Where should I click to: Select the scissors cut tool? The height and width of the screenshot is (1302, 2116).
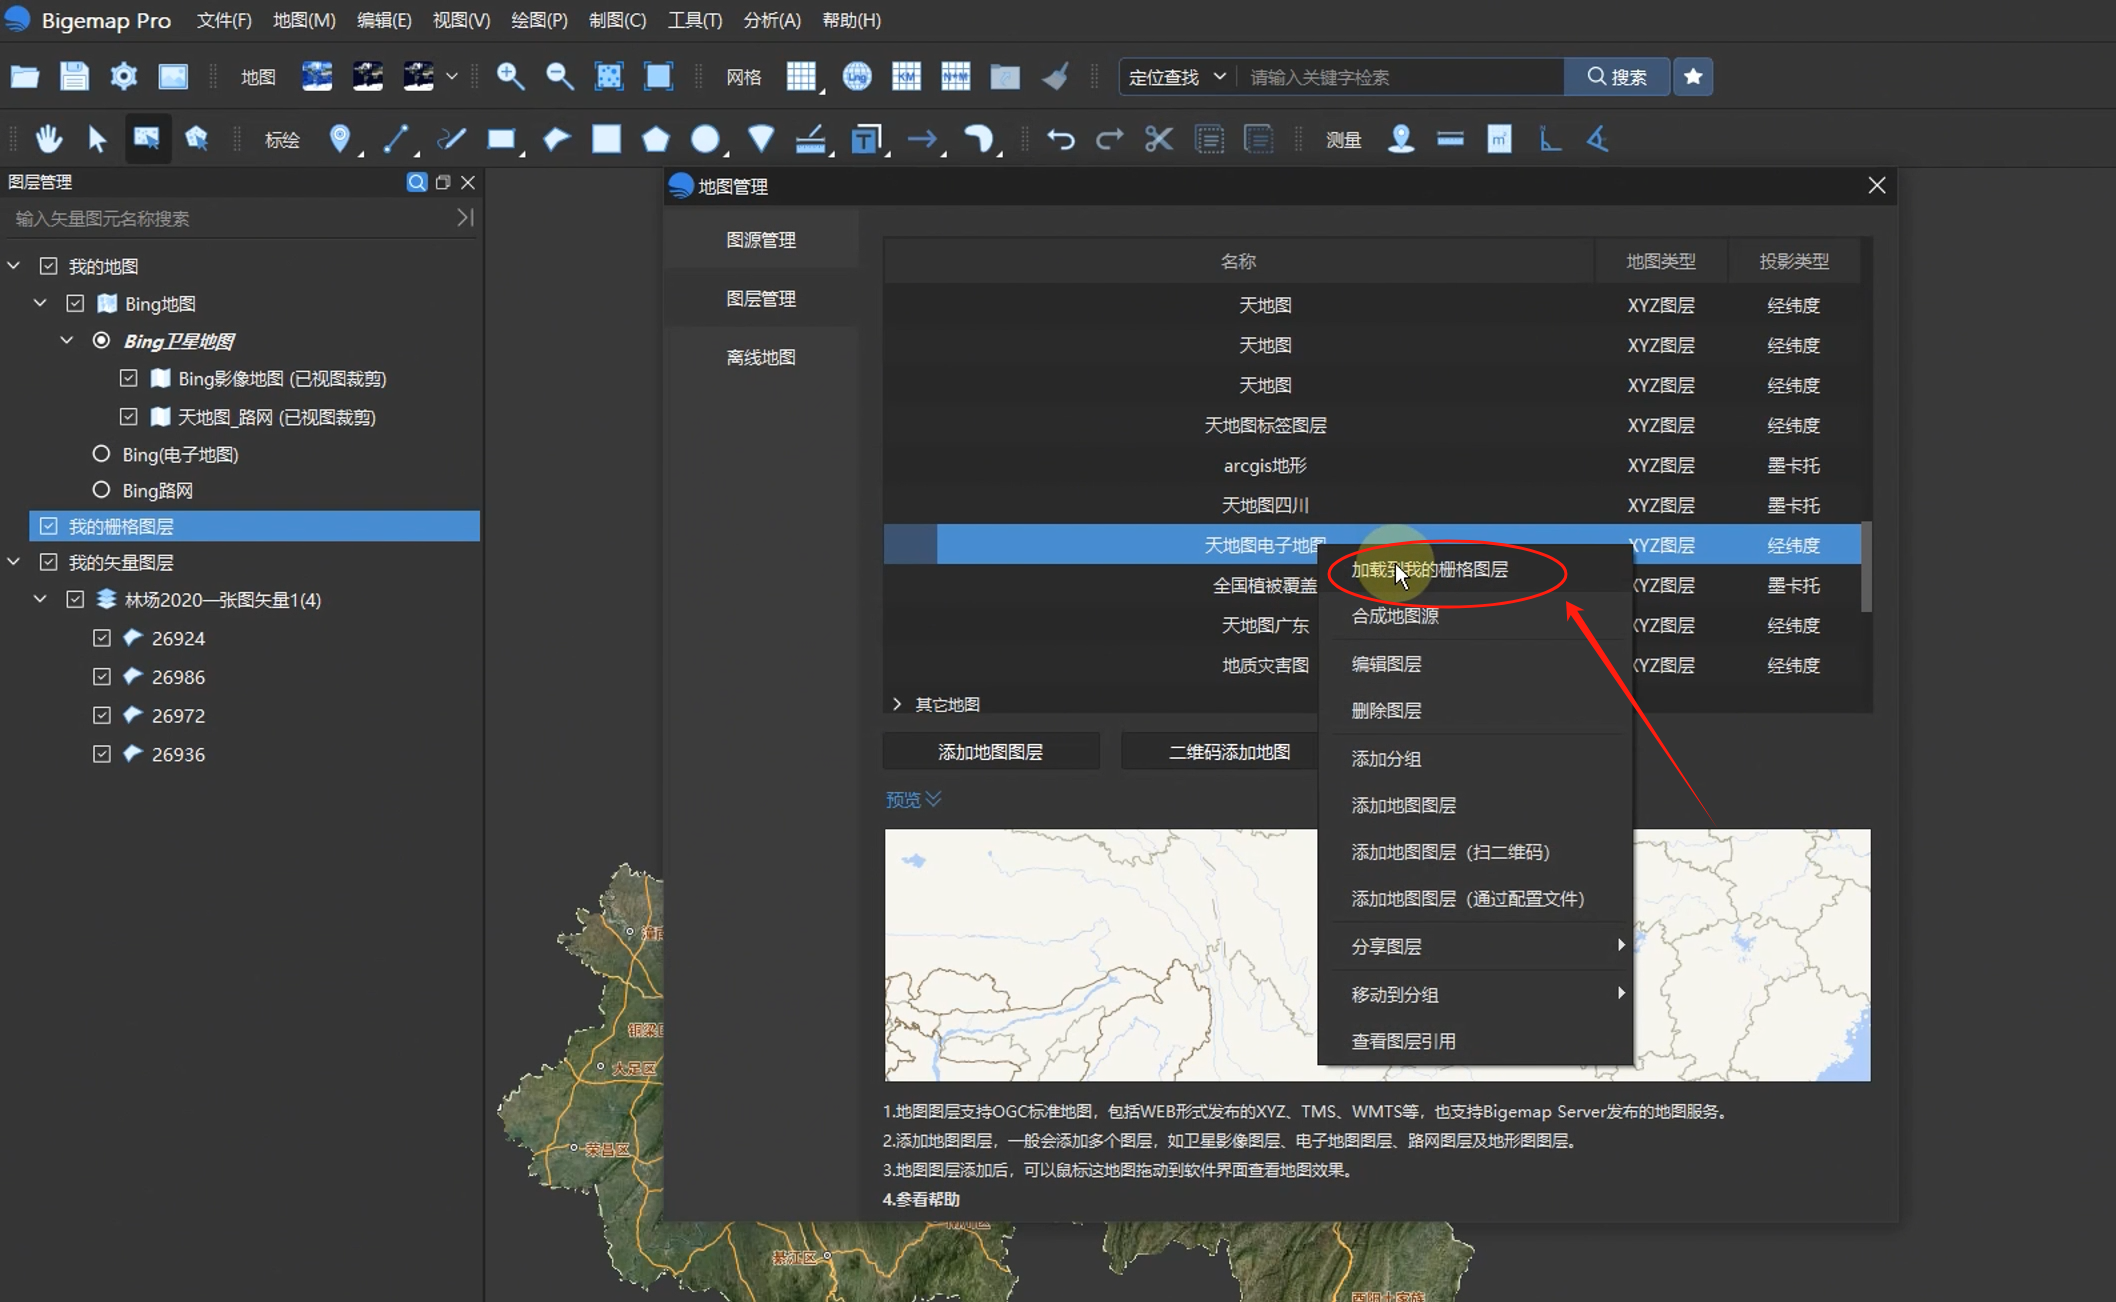point(1158,139)
